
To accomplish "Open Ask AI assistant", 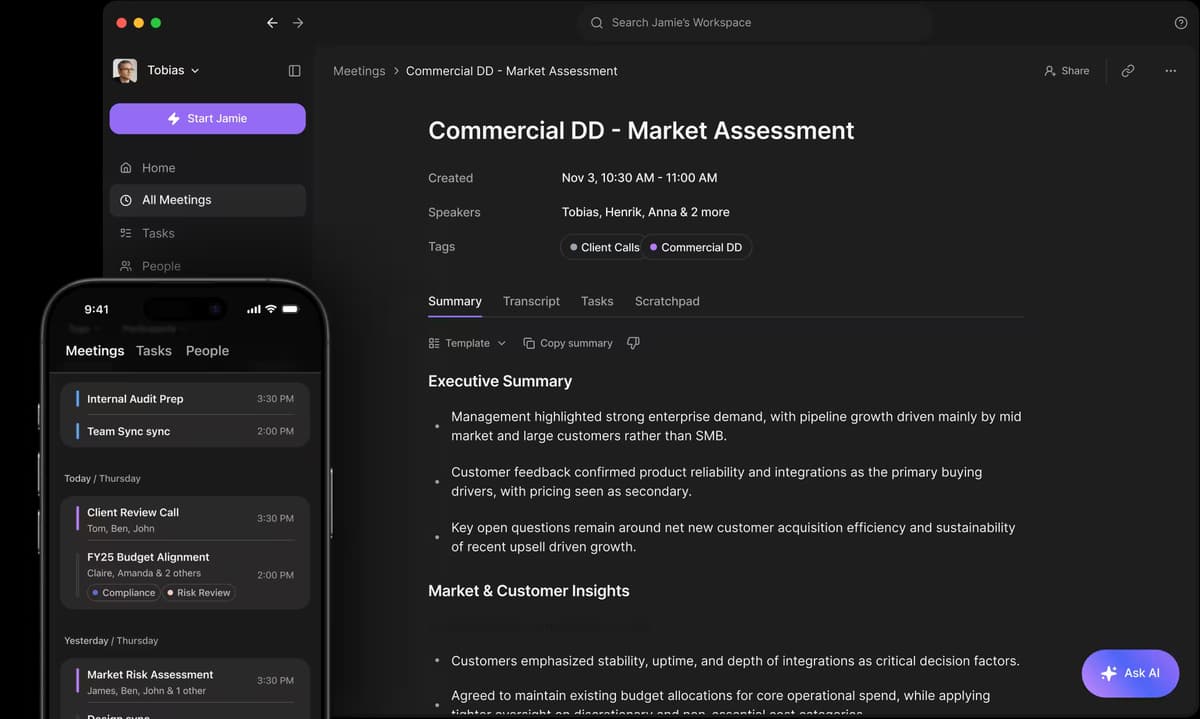I will coord(1130,673).
